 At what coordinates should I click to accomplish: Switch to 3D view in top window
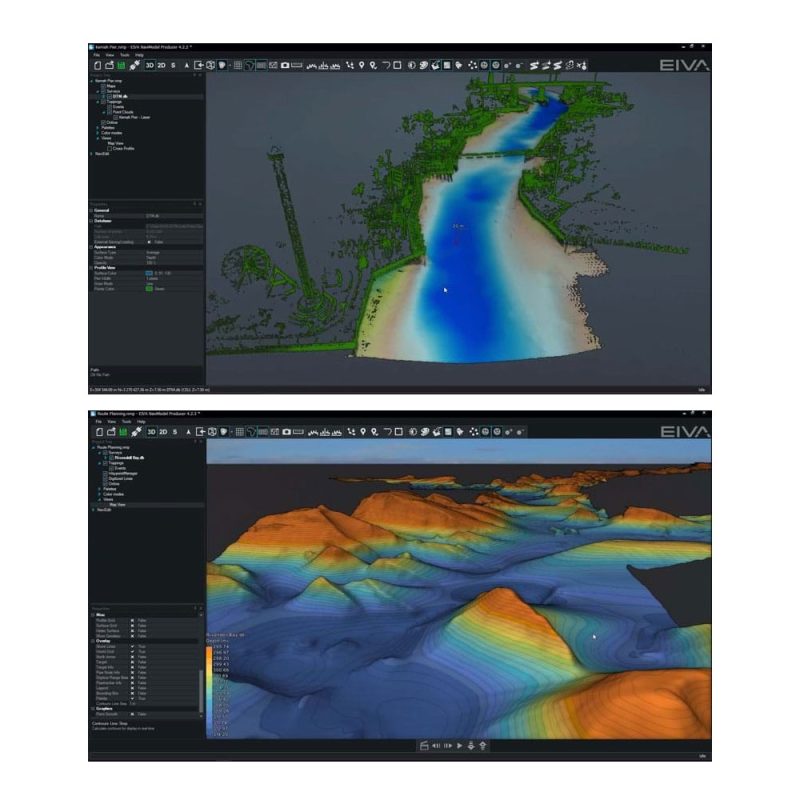pos(150,65)
